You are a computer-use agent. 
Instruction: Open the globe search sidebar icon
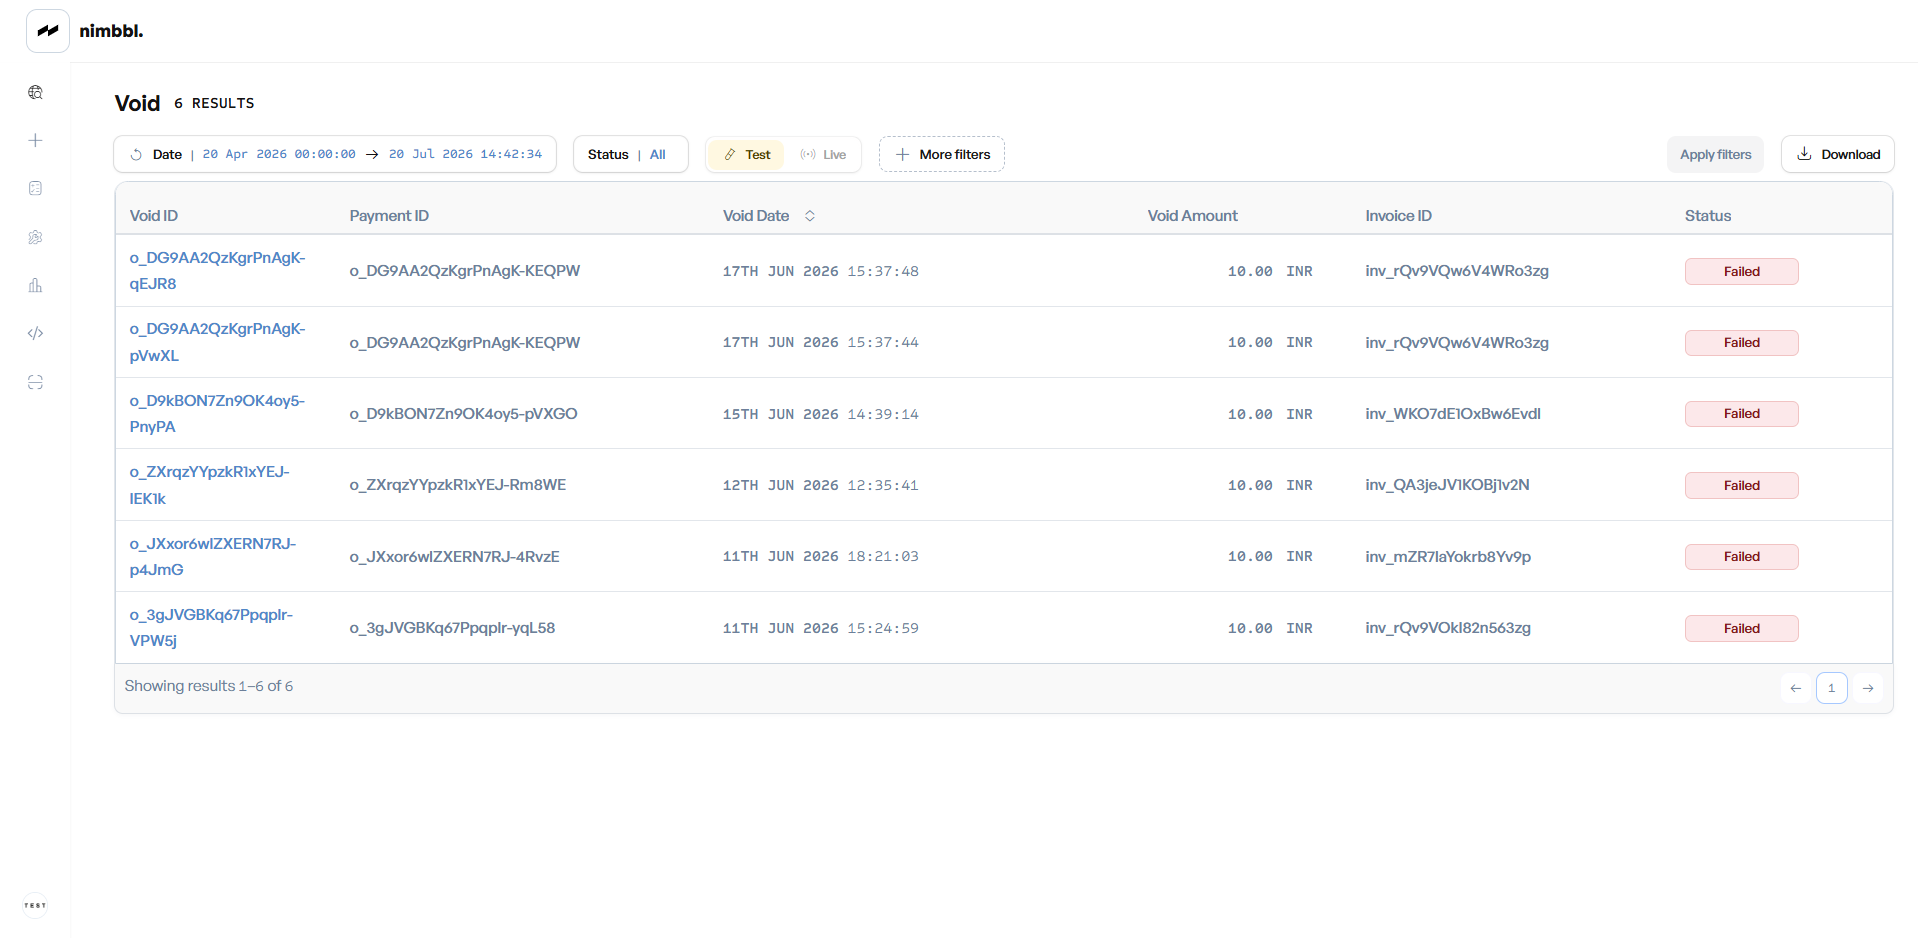36,93
